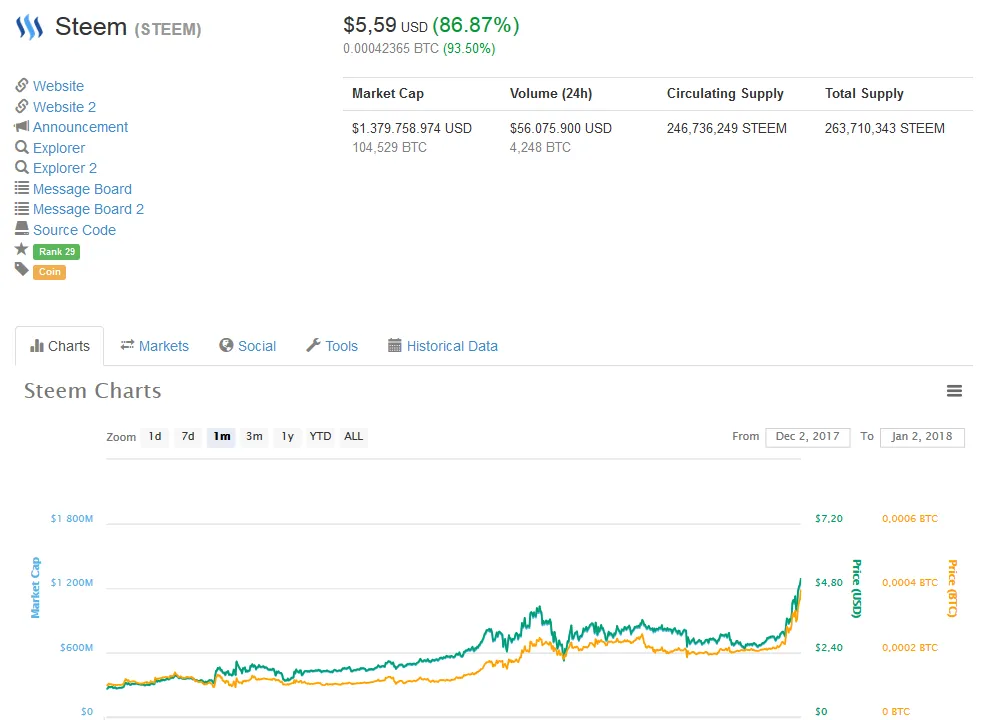Switch to the Historical Data tab
Viewport: 1000px width, 720px height.
click(x=443, y=346)
